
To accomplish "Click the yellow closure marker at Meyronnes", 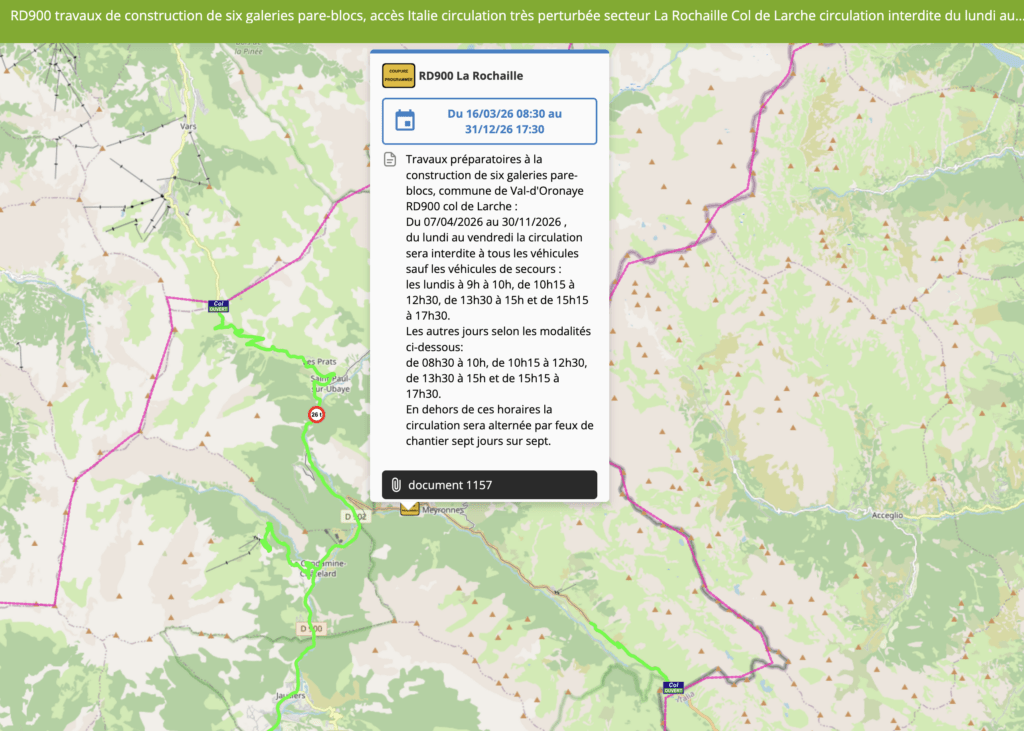I will [x=409, y=508].
